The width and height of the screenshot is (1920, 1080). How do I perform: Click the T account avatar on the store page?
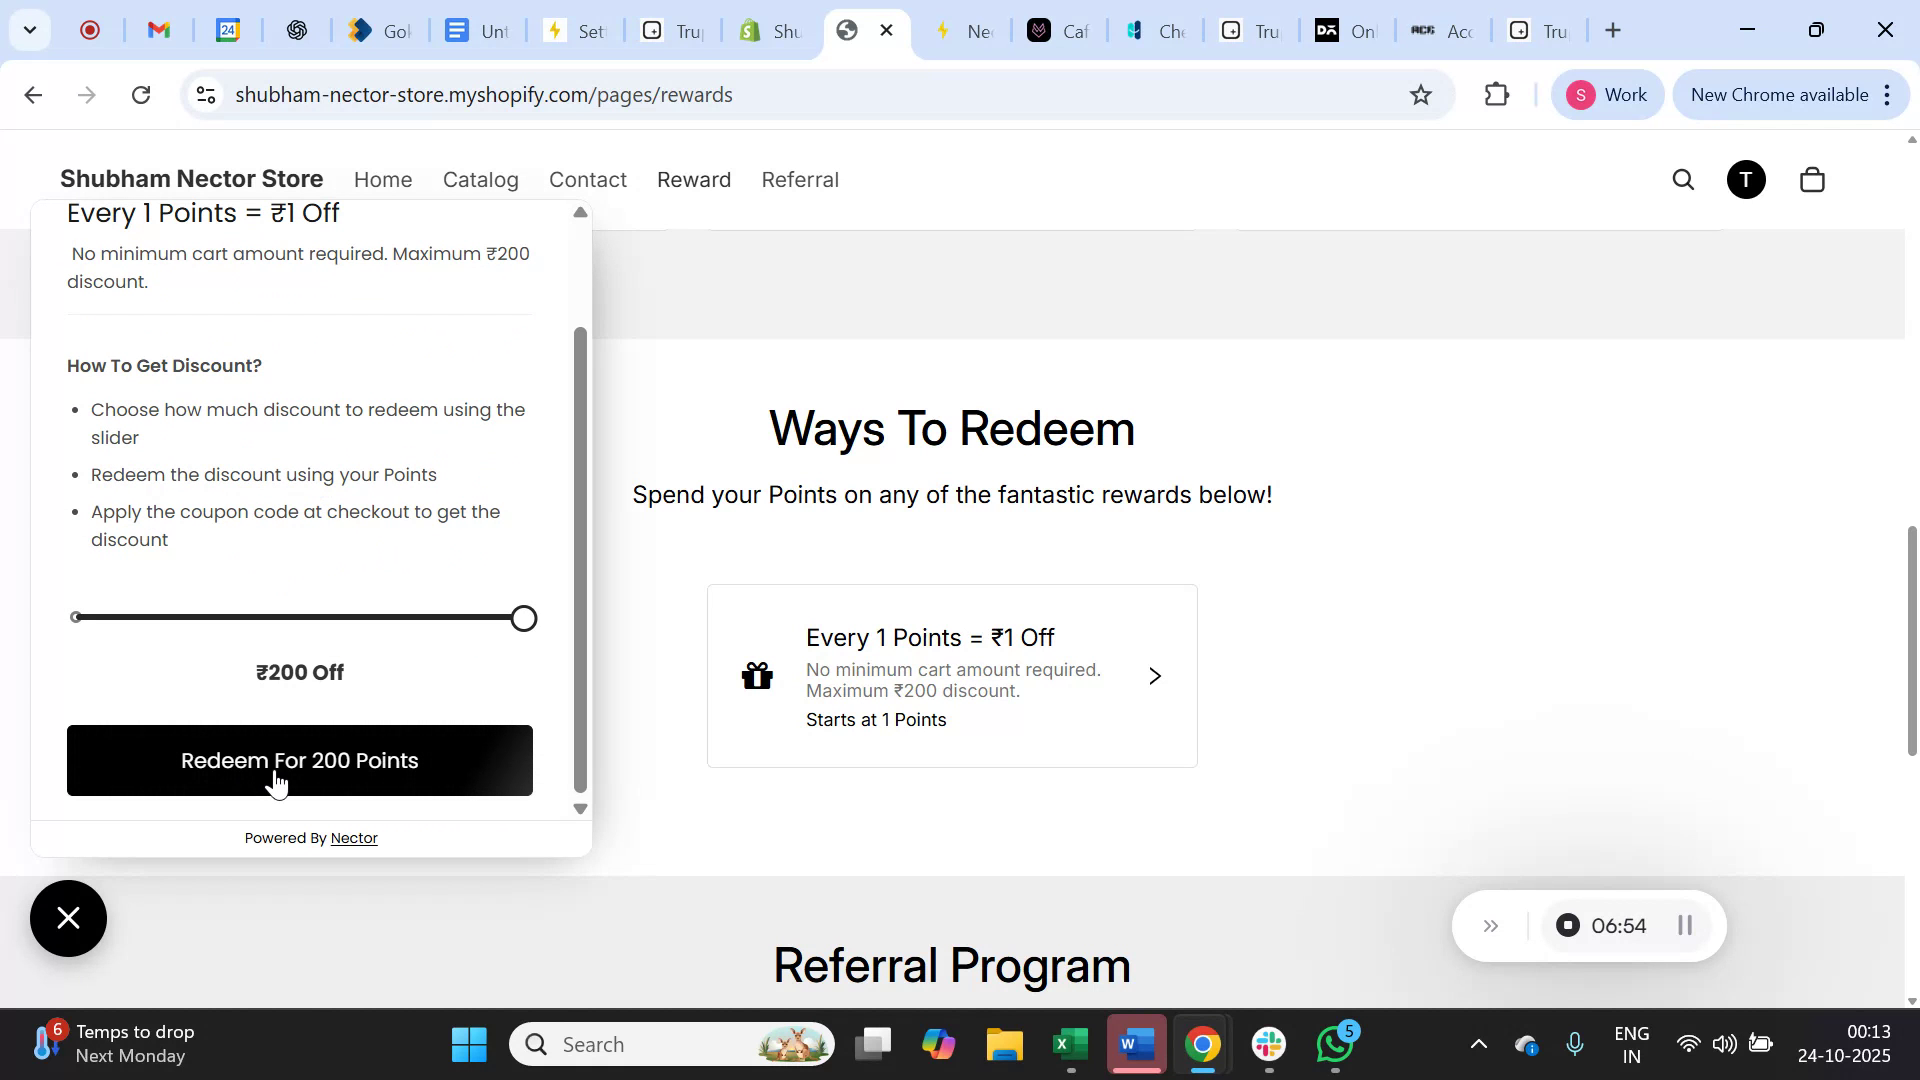[1746, 179]
